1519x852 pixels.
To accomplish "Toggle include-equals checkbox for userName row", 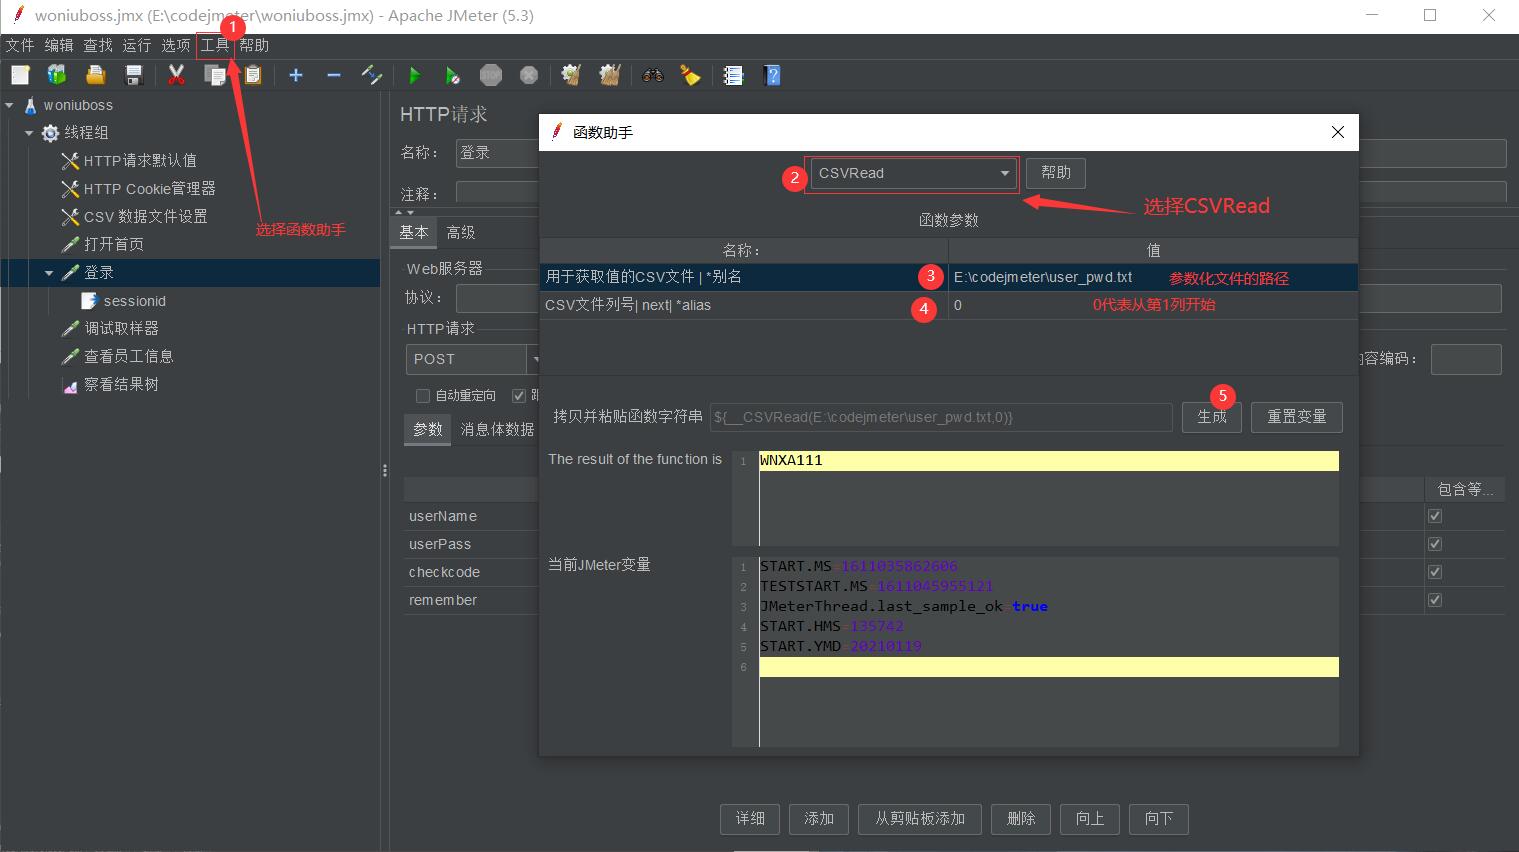I will tap(1435, 516).
